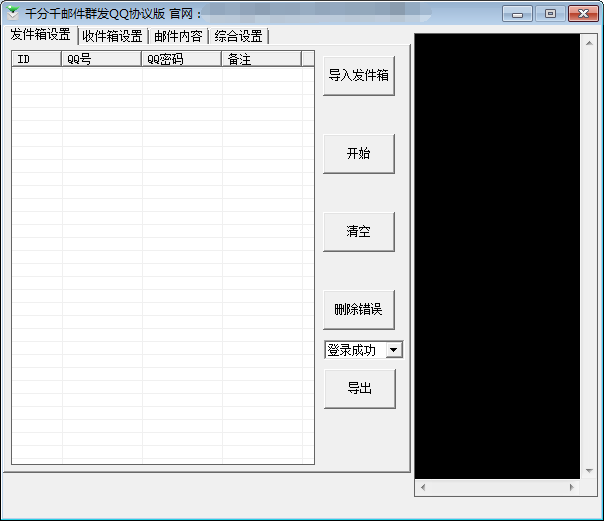Click the app icon in title bar
The image size is (604, 521).
[13, 13]
